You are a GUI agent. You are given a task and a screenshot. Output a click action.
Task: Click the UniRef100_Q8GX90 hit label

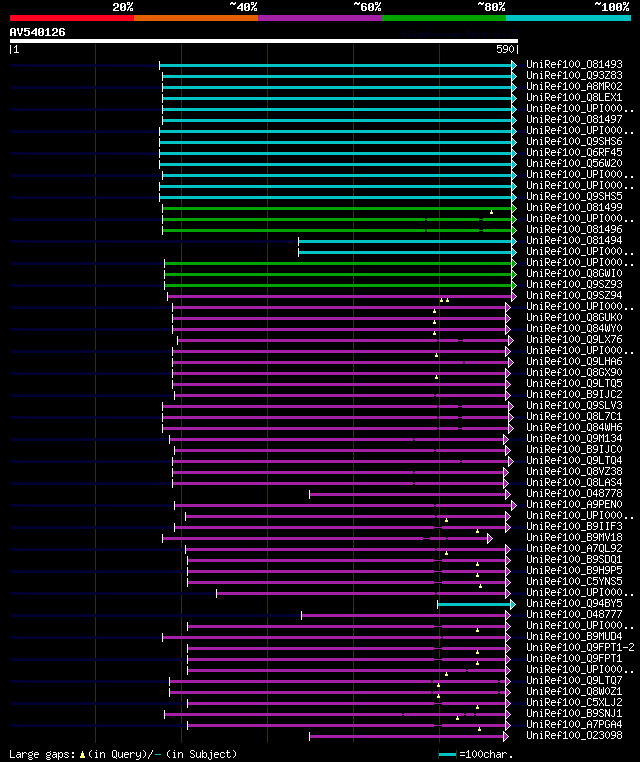pos(574,372)
